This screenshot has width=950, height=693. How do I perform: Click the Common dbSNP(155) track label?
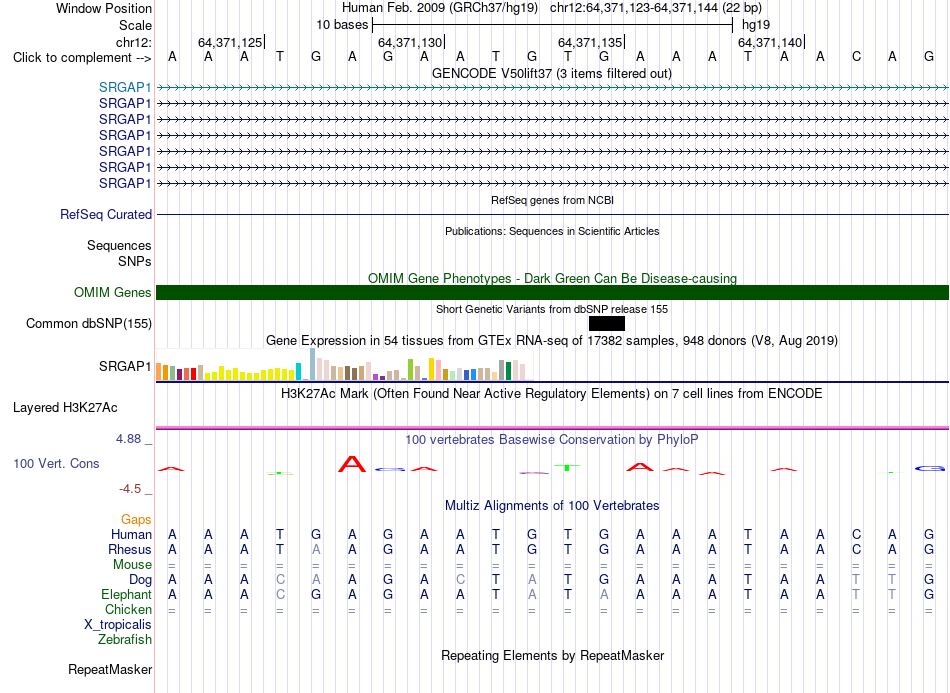pyautogui.click(x=89, y=323)
